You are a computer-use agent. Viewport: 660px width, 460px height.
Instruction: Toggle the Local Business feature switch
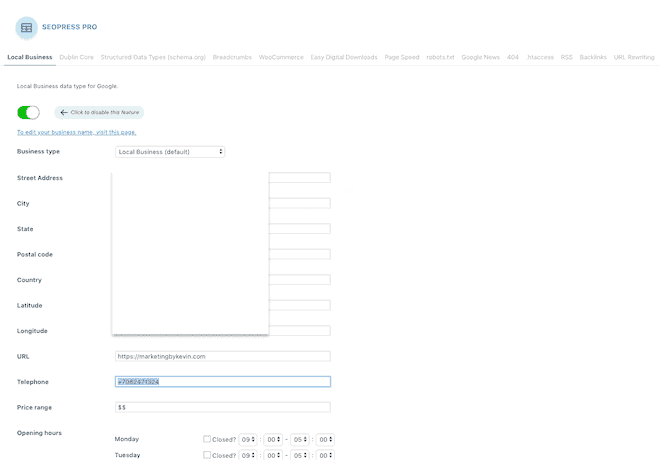pos(28,112)
